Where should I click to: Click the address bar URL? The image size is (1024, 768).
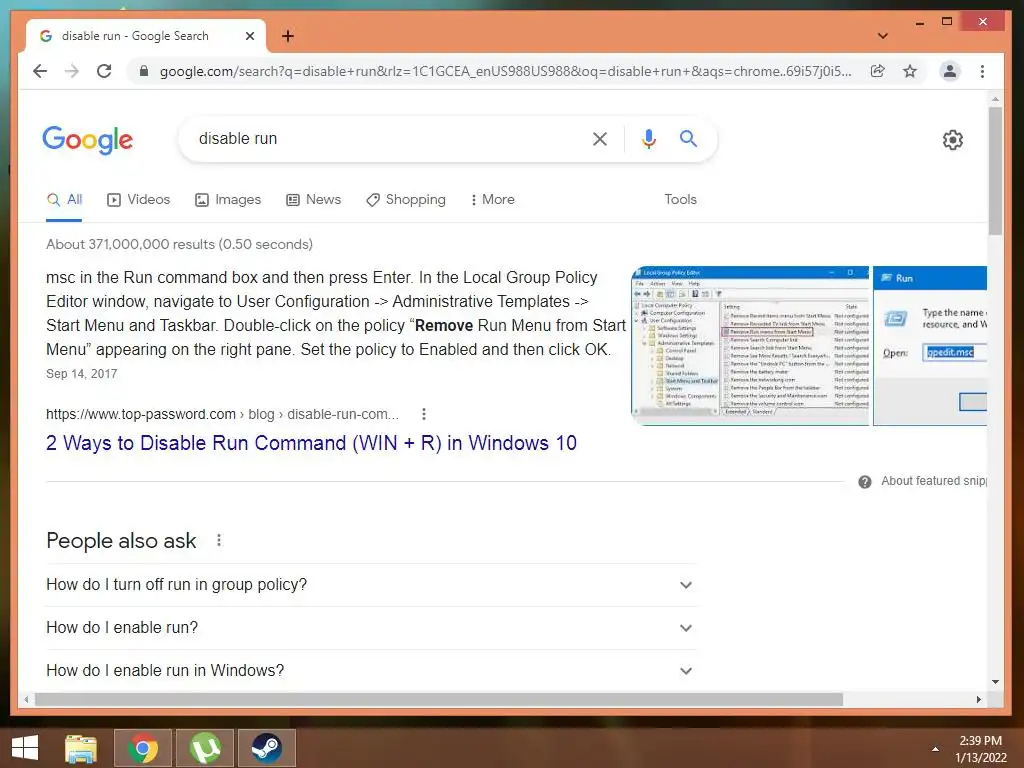pyautogui.click(x=505, y=71)
